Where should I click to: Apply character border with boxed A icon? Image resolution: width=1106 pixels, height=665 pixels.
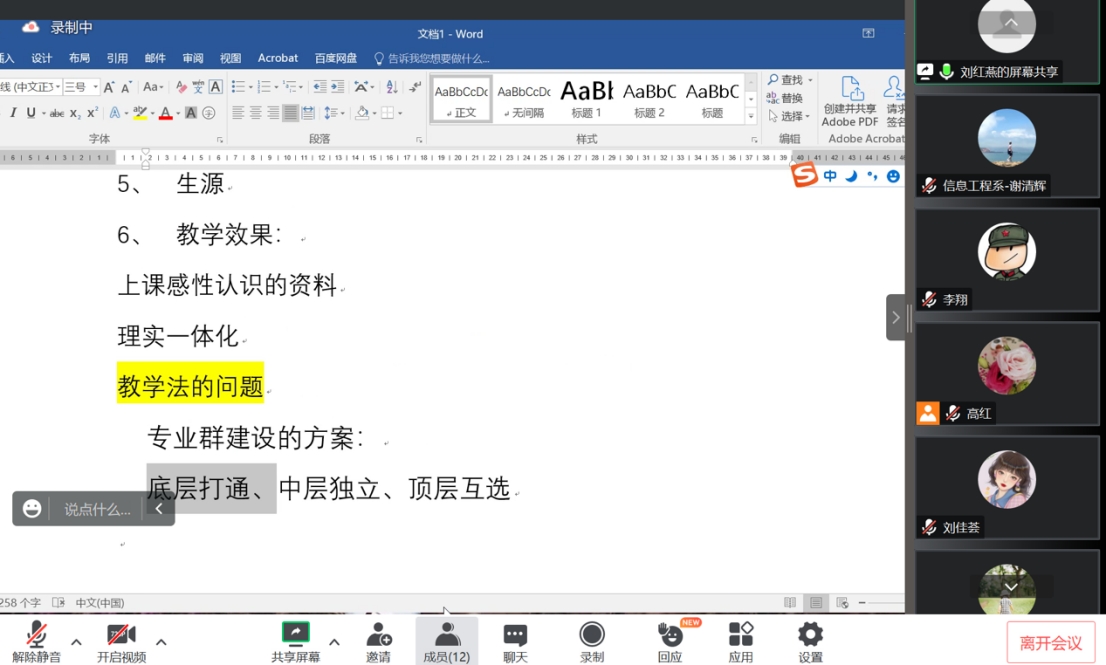coord(216,87)
